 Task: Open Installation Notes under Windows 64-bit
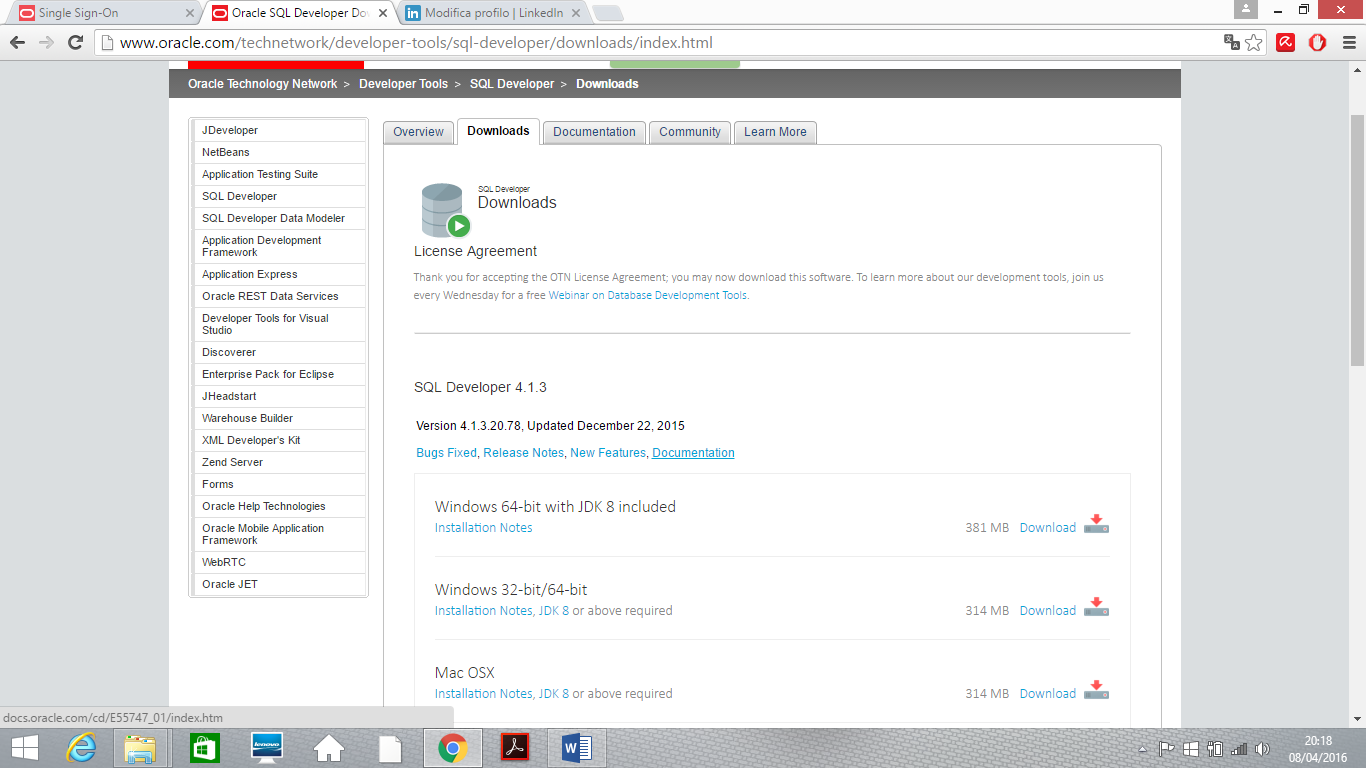tap(483, 527)
